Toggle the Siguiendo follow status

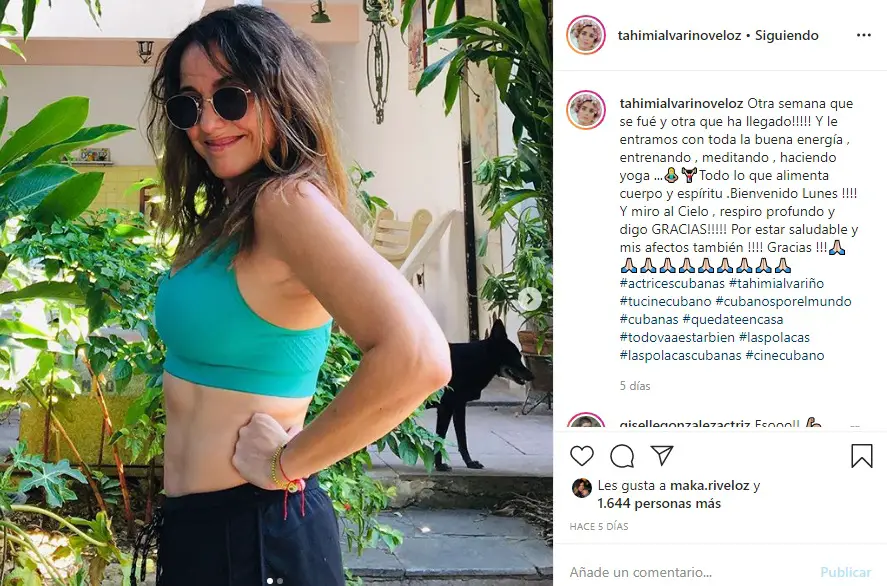[x=786, y=35]
